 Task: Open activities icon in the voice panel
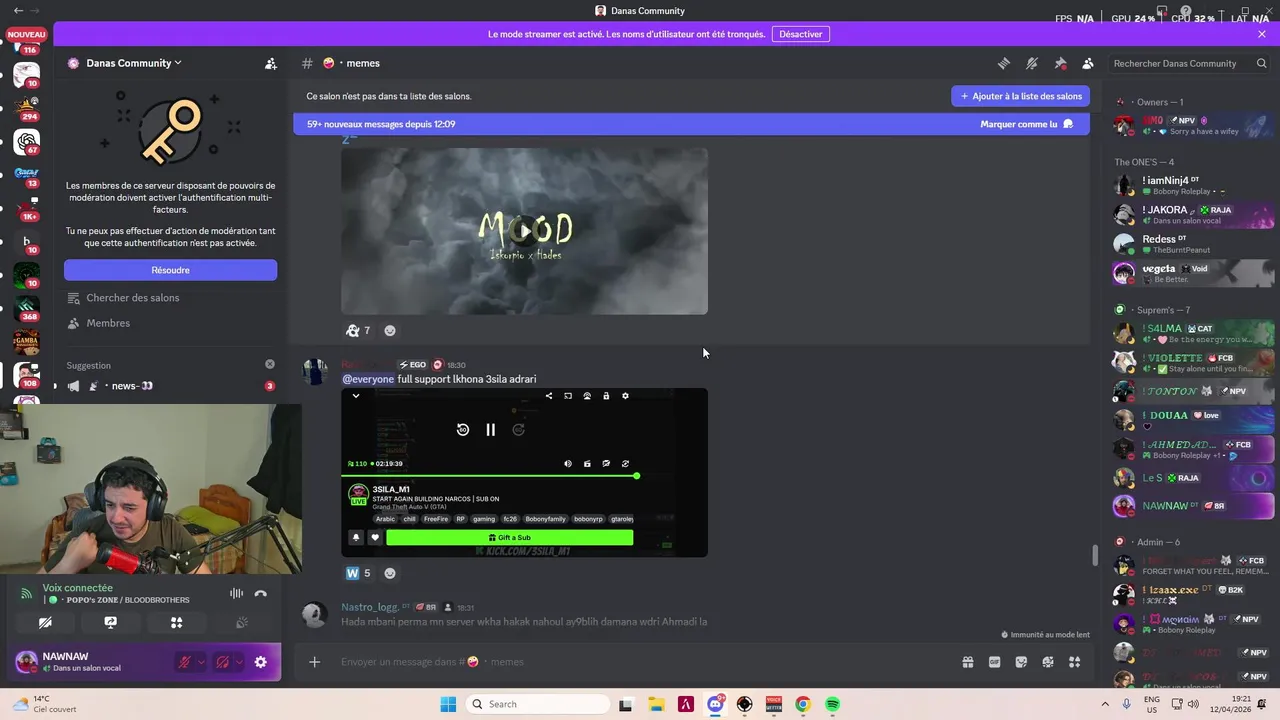pyautogui.click(x=176, y=622)
